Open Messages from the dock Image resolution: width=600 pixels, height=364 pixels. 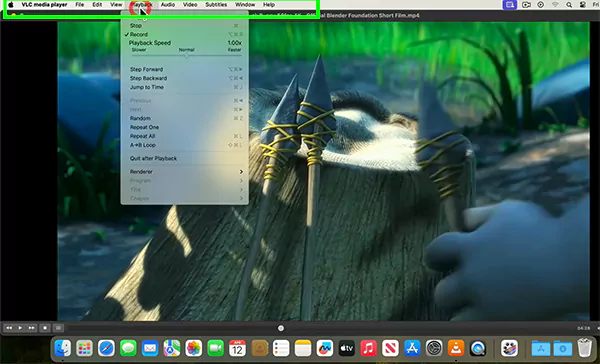pyautogui.click(x=128, y=348)
